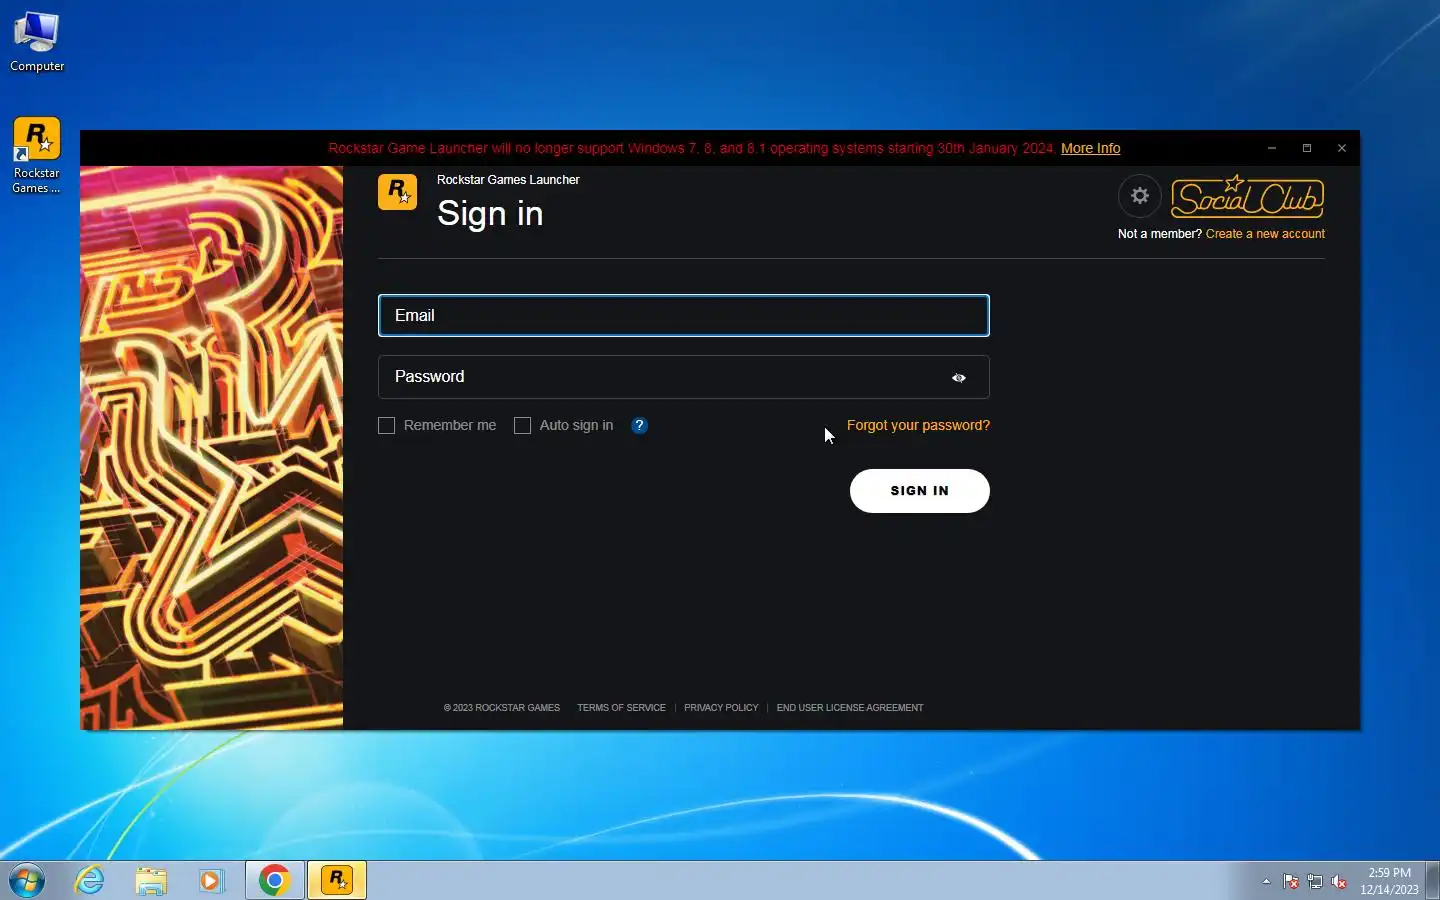Click the © 2023 Rockstar Games text
1440x900 pixels.
[x=502, y=708]
